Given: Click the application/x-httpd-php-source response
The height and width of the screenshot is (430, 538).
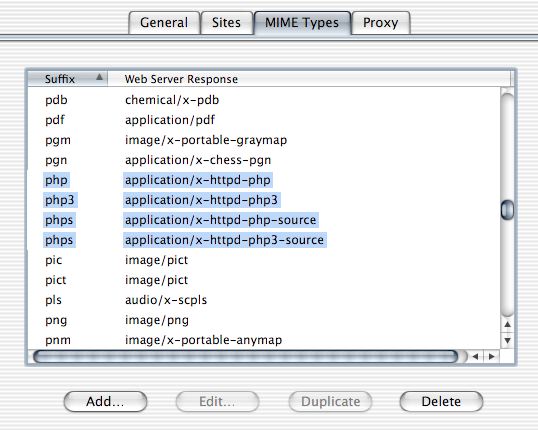Looking at the screenshot, I should coord(221,220).
